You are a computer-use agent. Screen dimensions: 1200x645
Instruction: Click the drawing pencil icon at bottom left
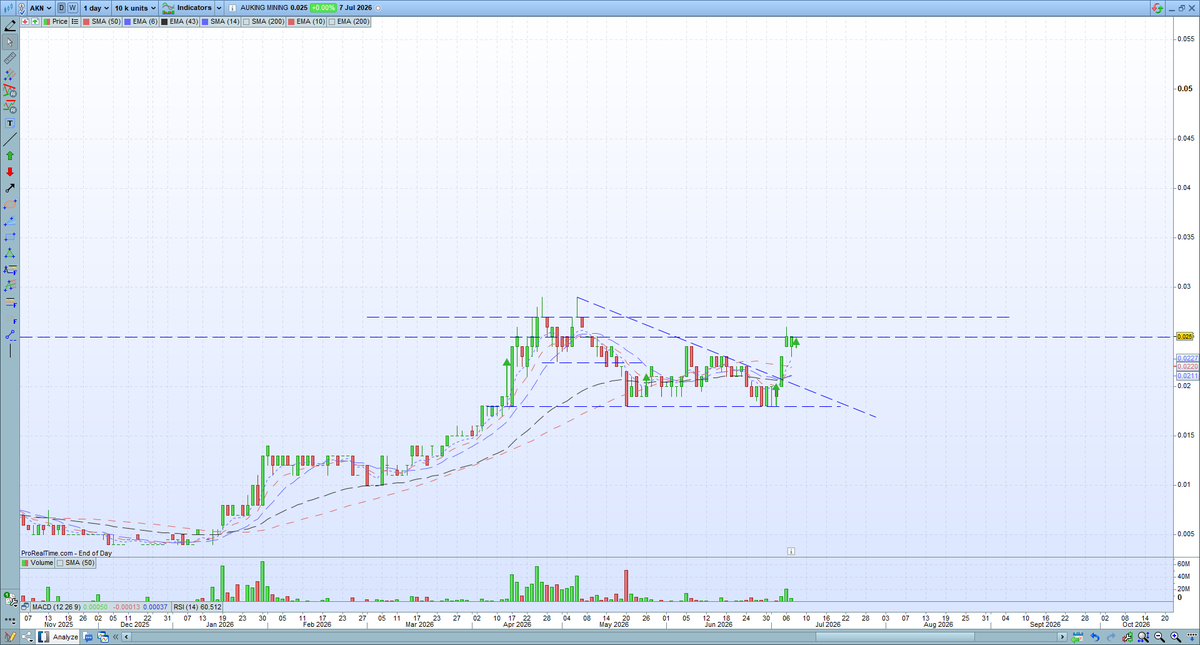(9, 636)
